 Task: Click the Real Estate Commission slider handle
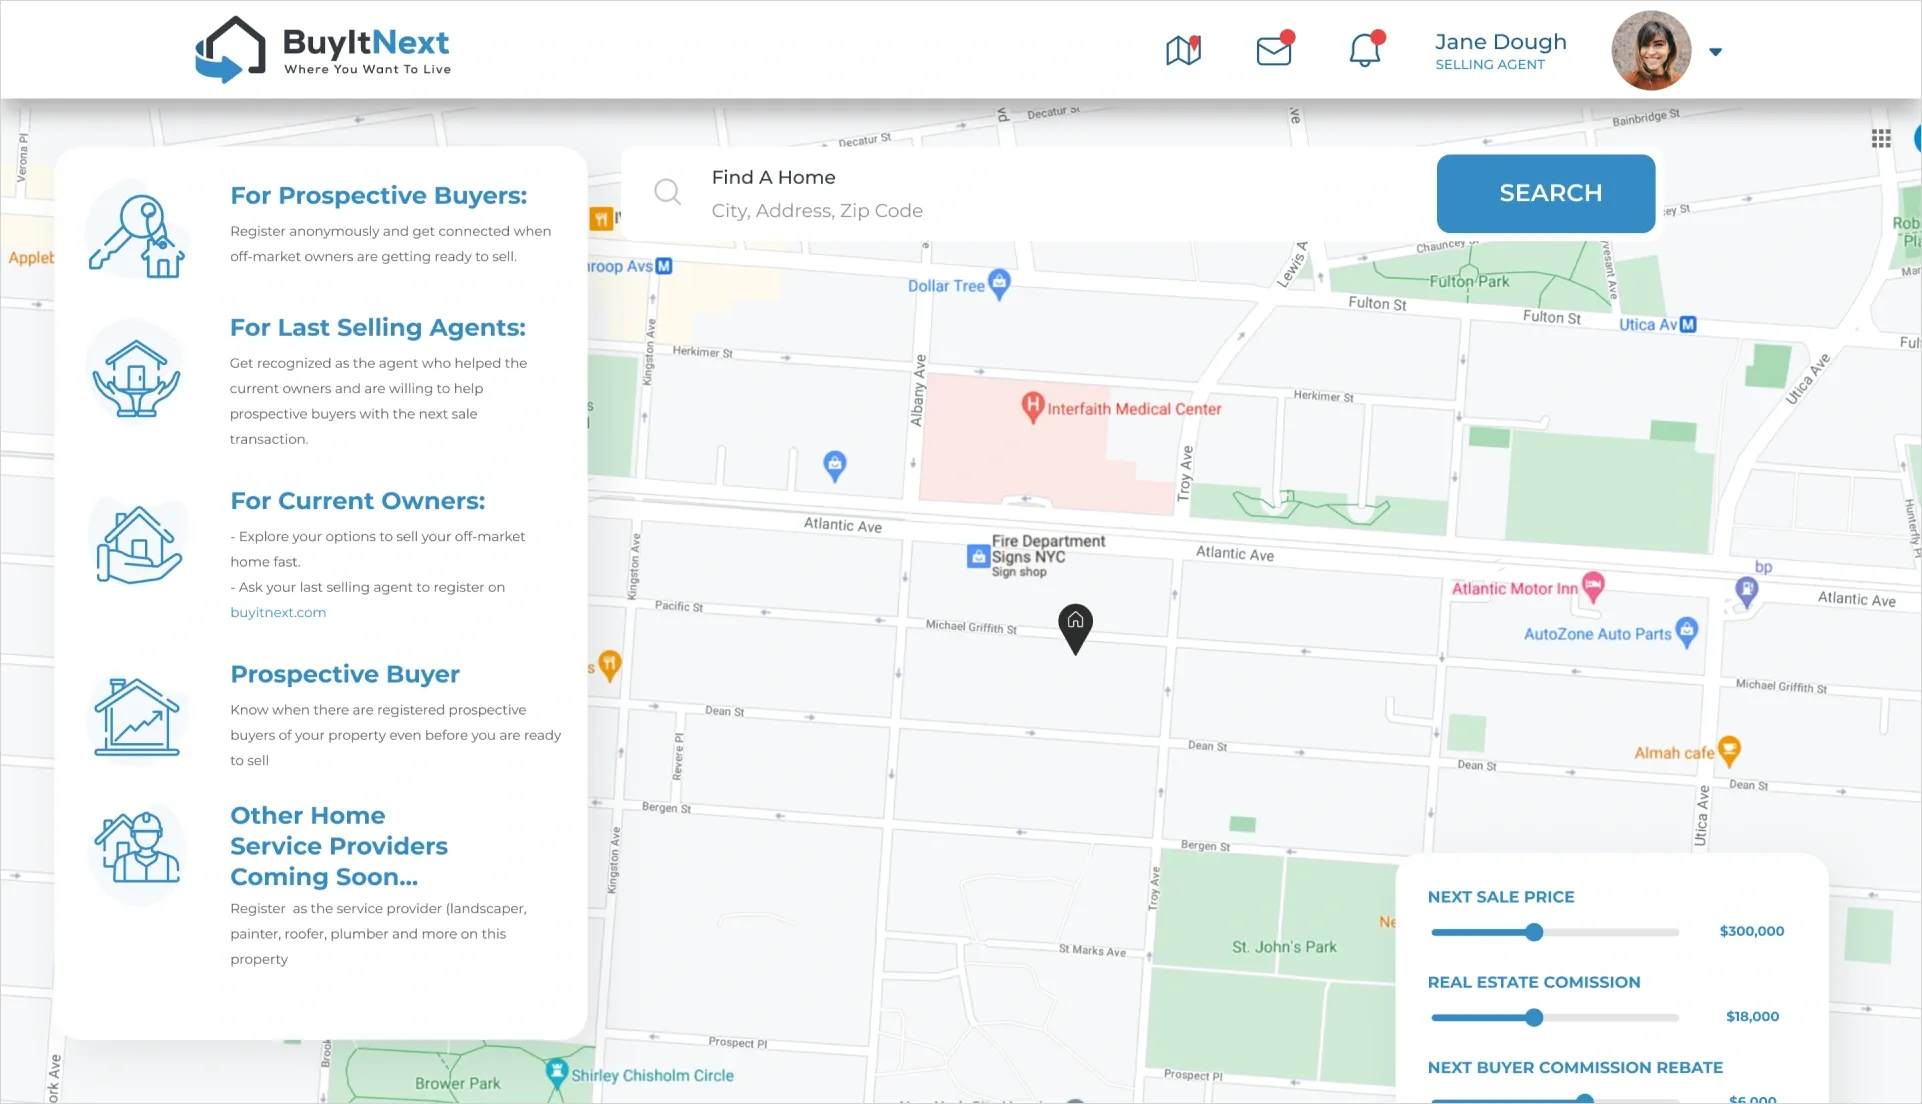1534,1018
